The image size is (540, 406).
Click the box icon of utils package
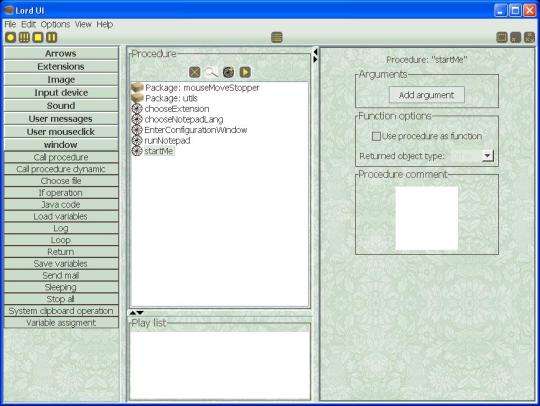137,98
